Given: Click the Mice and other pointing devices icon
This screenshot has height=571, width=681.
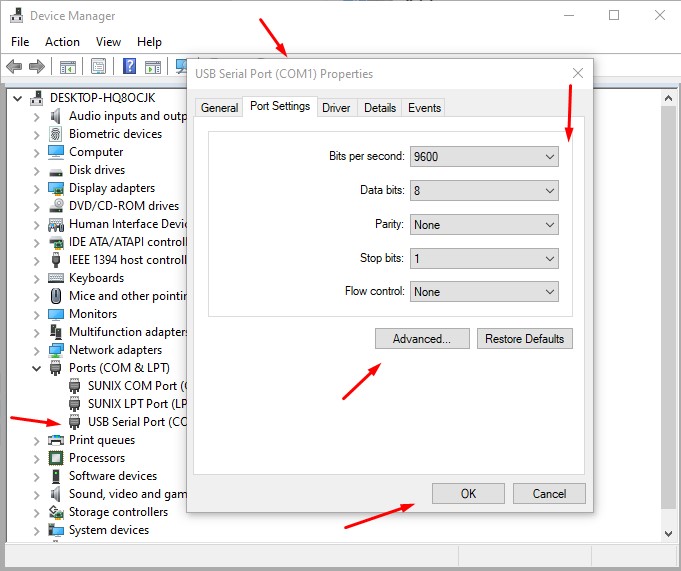Looking at the screenshot, I should 56,296.
